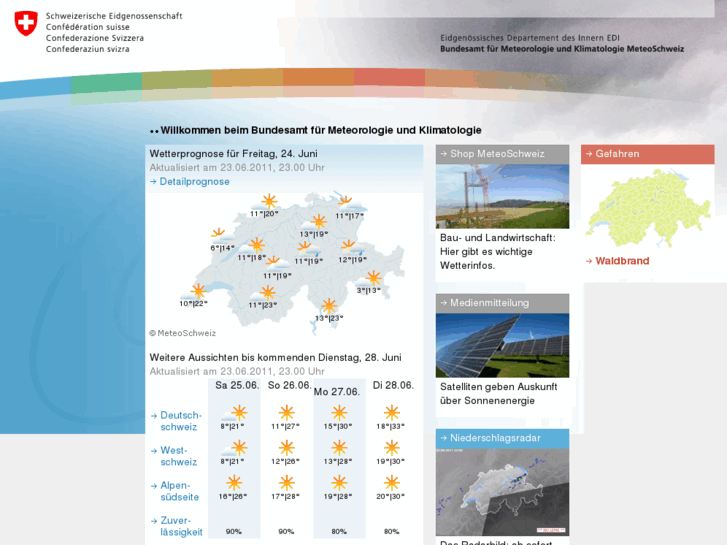This screenshot has width=727, height=545.
Task: Click Westschweiz Monday sun icon 13°|28°
Action: (x=339, y=448)
